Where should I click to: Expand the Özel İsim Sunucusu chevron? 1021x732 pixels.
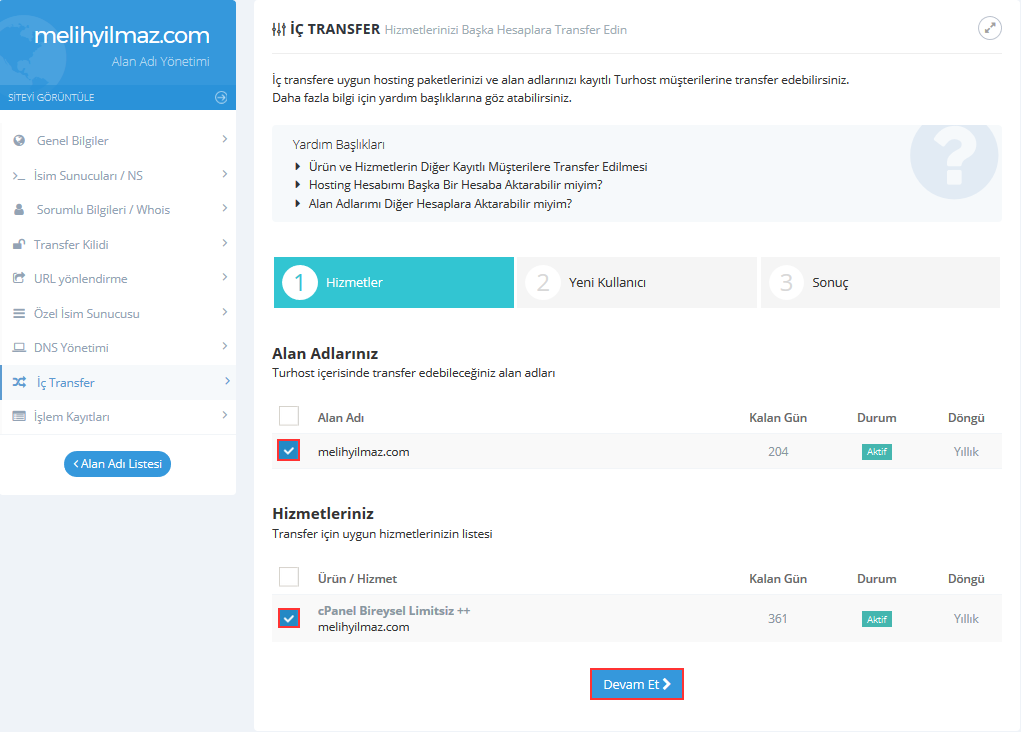(x=225, y=312)
